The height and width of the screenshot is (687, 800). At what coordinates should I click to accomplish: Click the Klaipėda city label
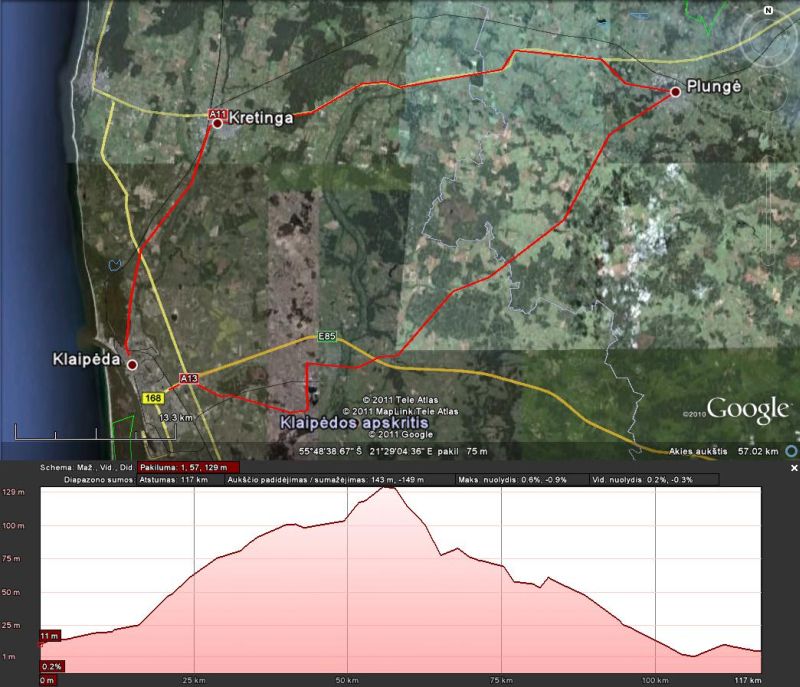pos(86,359)
